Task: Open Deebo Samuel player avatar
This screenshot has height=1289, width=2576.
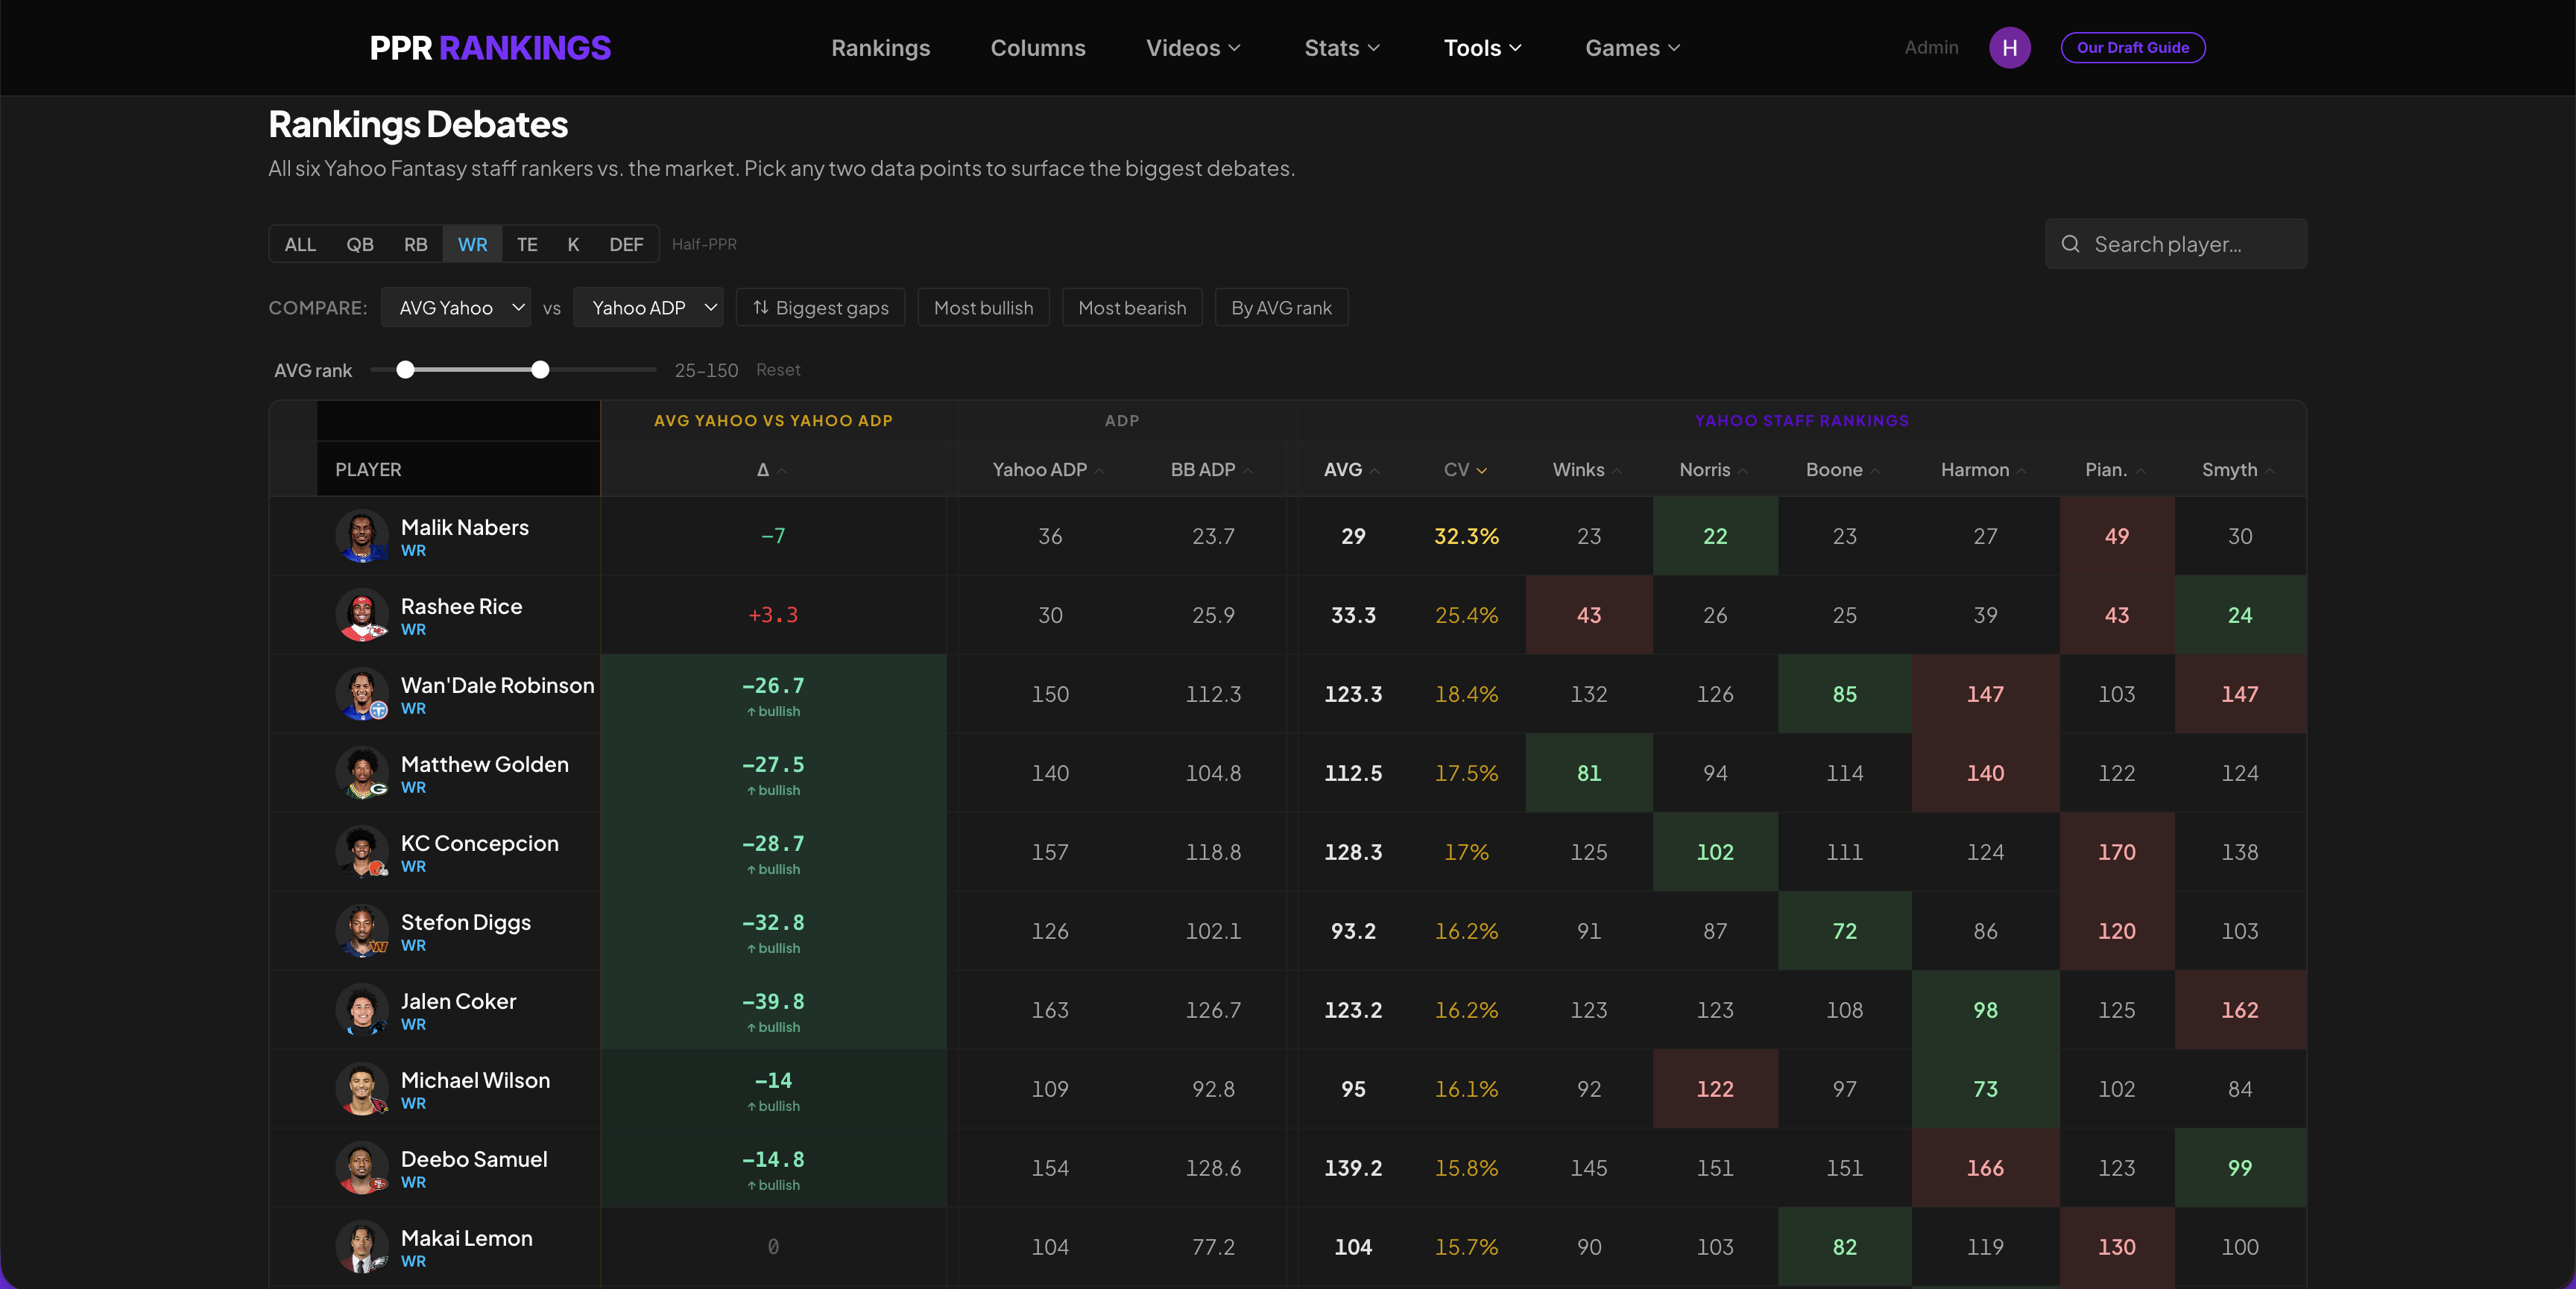Action: pyautogui.click(x=362, y=1168)
